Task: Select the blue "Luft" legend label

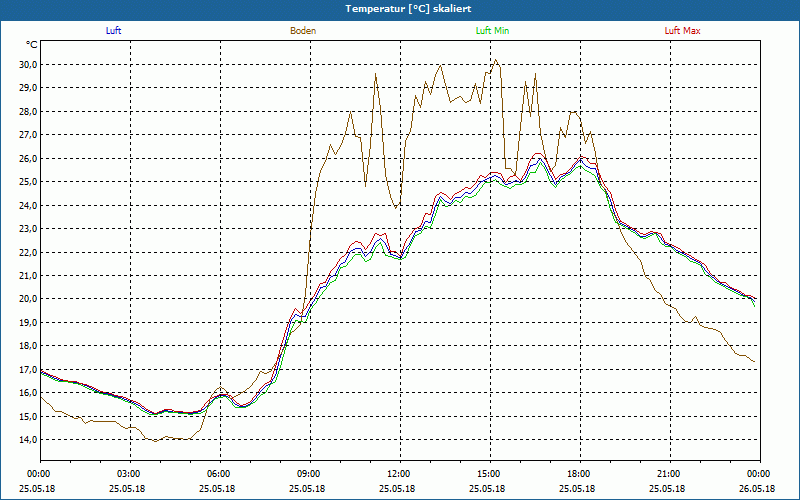Action: (x=113, y=31)
